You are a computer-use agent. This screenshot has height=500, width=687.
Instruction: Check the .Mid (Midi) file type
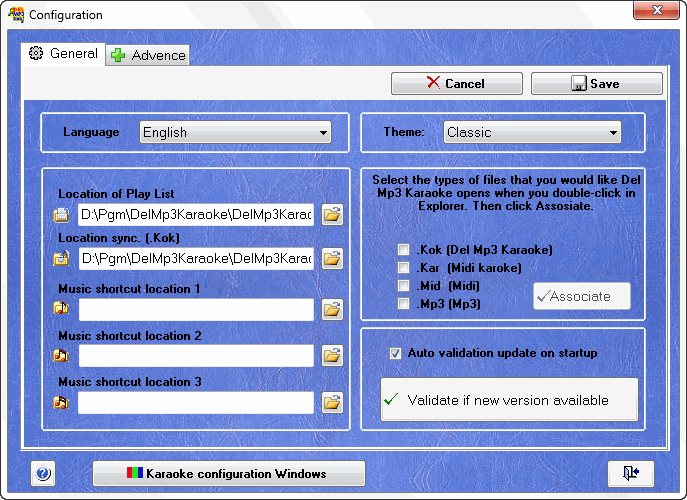tap(403, 286)
